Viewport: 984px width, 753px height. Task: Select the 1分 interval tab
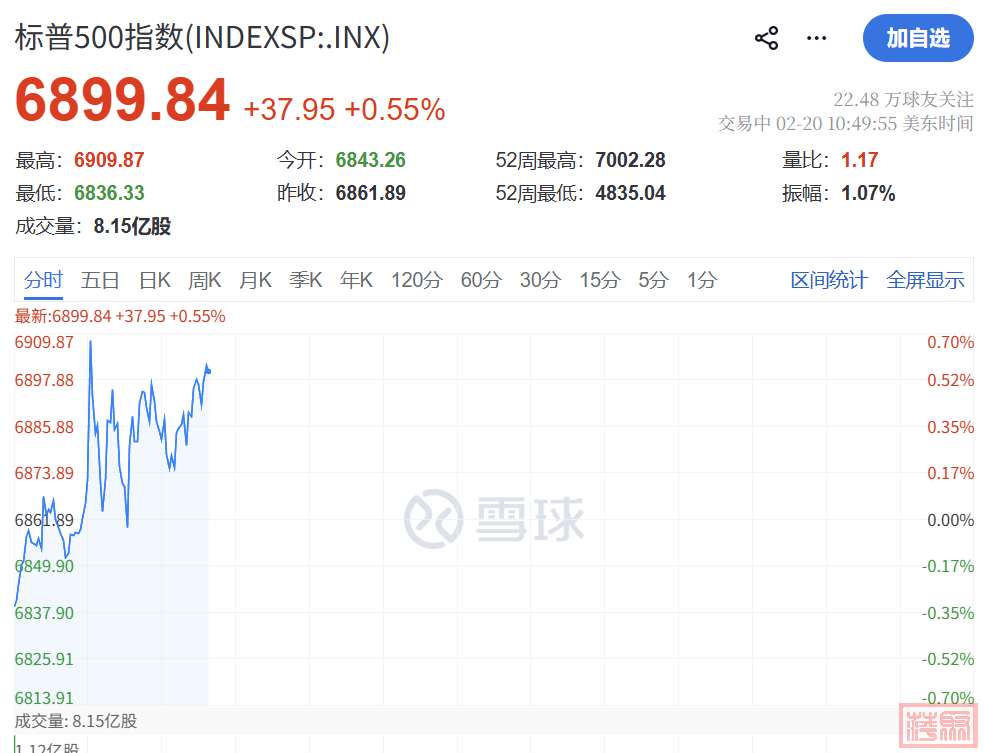tap(701, 281)
